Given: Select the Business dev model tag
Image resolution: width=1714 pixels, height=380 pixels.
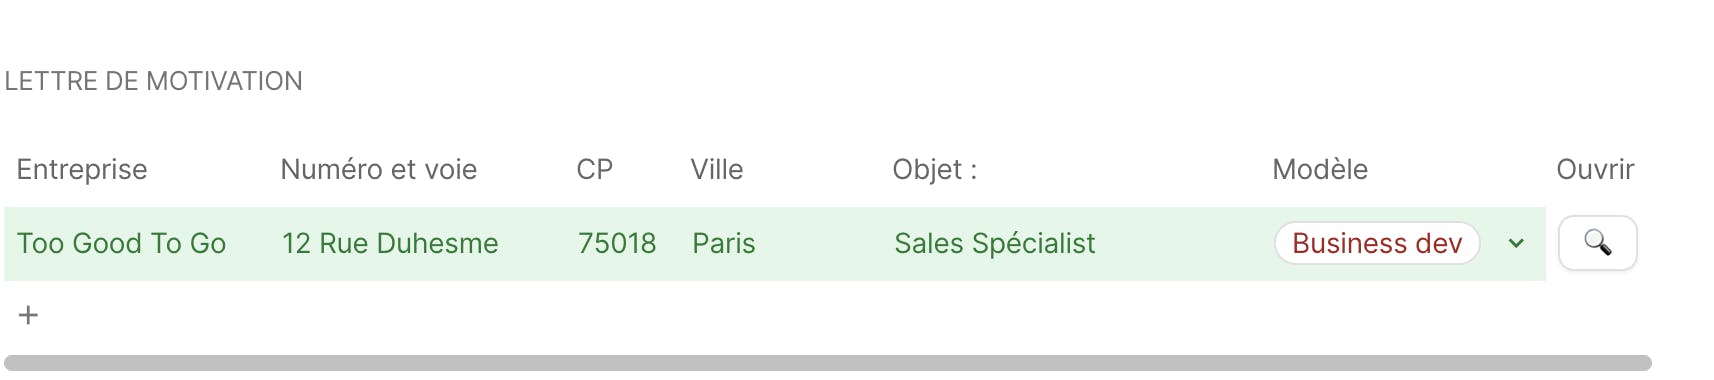Looking at the screenshot, I should (x=1377, y=243).
